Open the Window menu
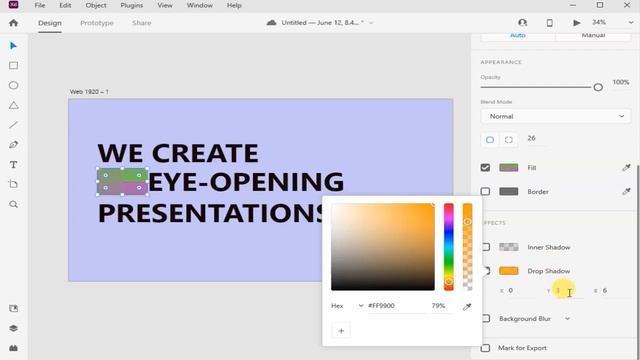This screenshot has width=640, height=360. coord(200,5)
